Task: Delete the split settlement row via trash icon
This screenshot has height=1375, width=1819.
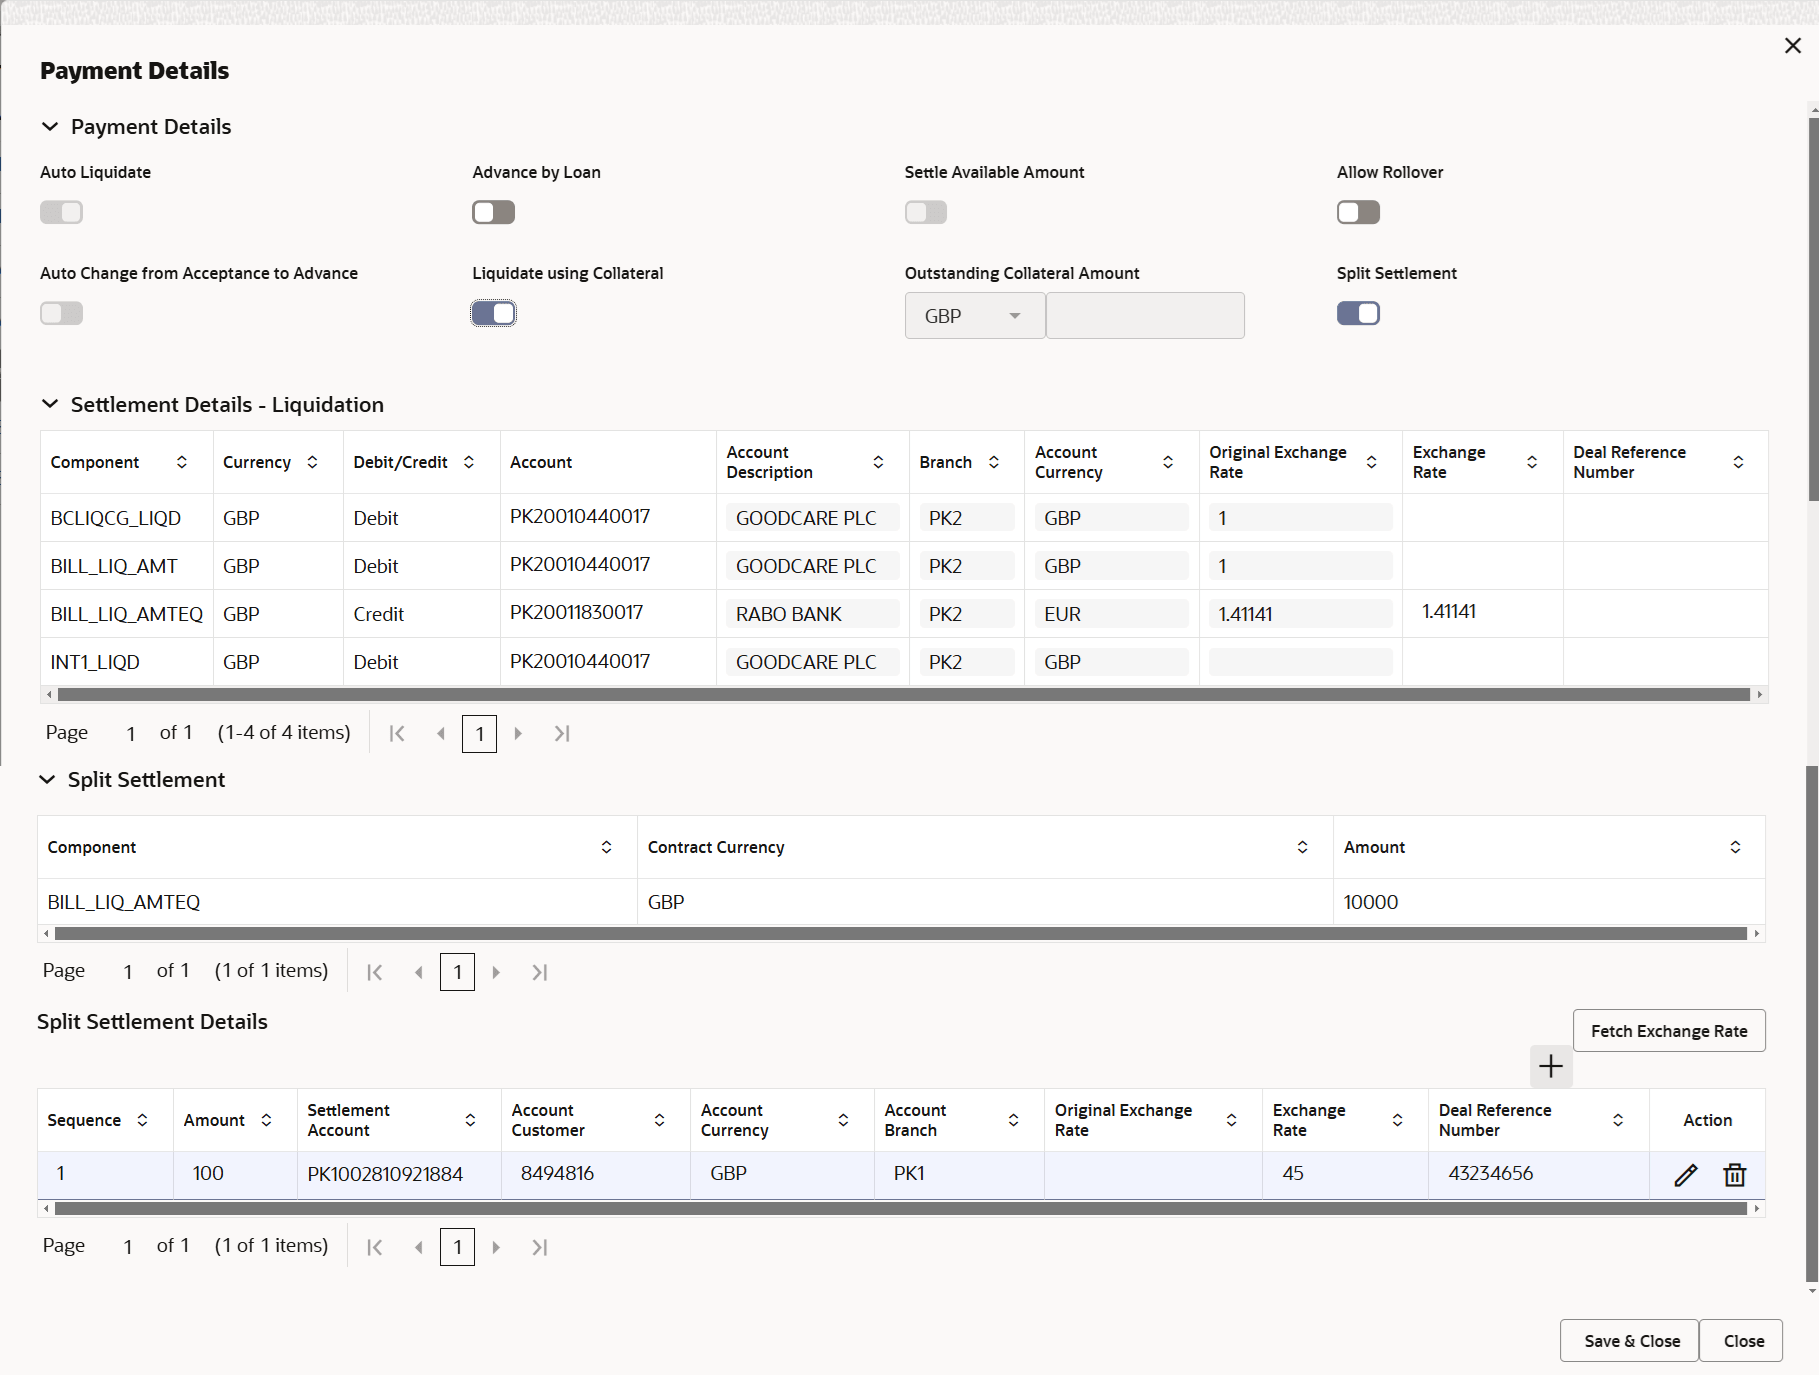Action: pos(1734,1174)
